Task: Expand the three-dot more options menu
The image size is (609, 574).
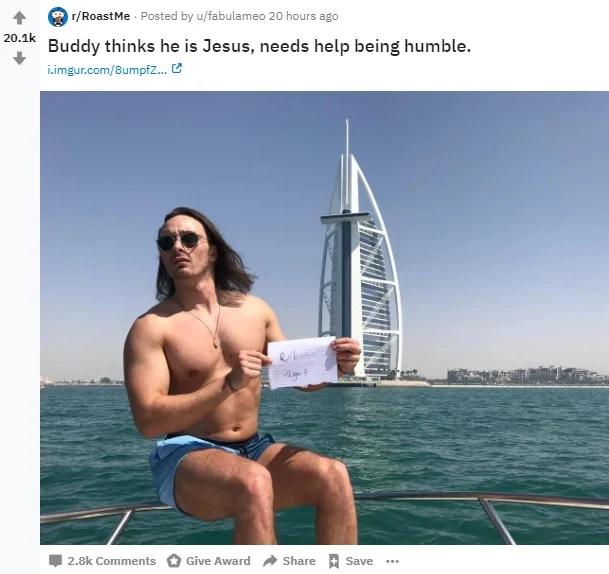Action: pyautogui.click(x=392, y=561)
